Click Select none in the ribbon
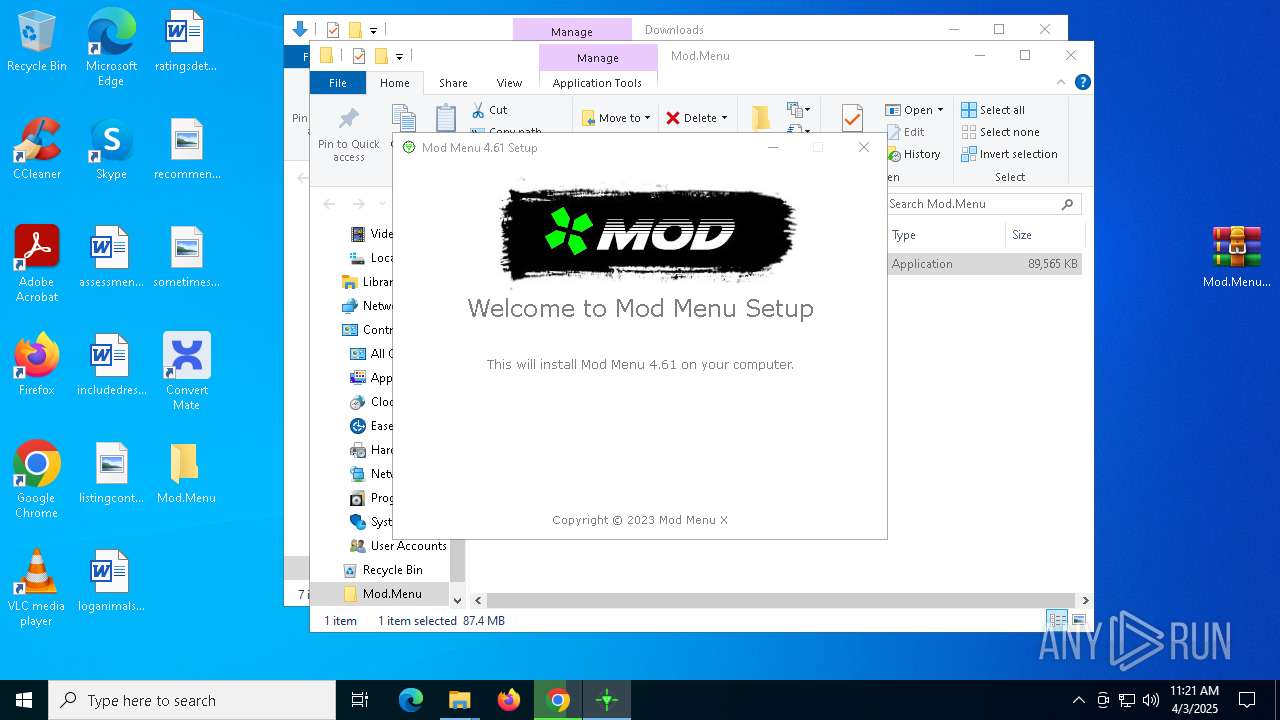This screenshot has width=1280, height=720. [x=1000, y=132]
